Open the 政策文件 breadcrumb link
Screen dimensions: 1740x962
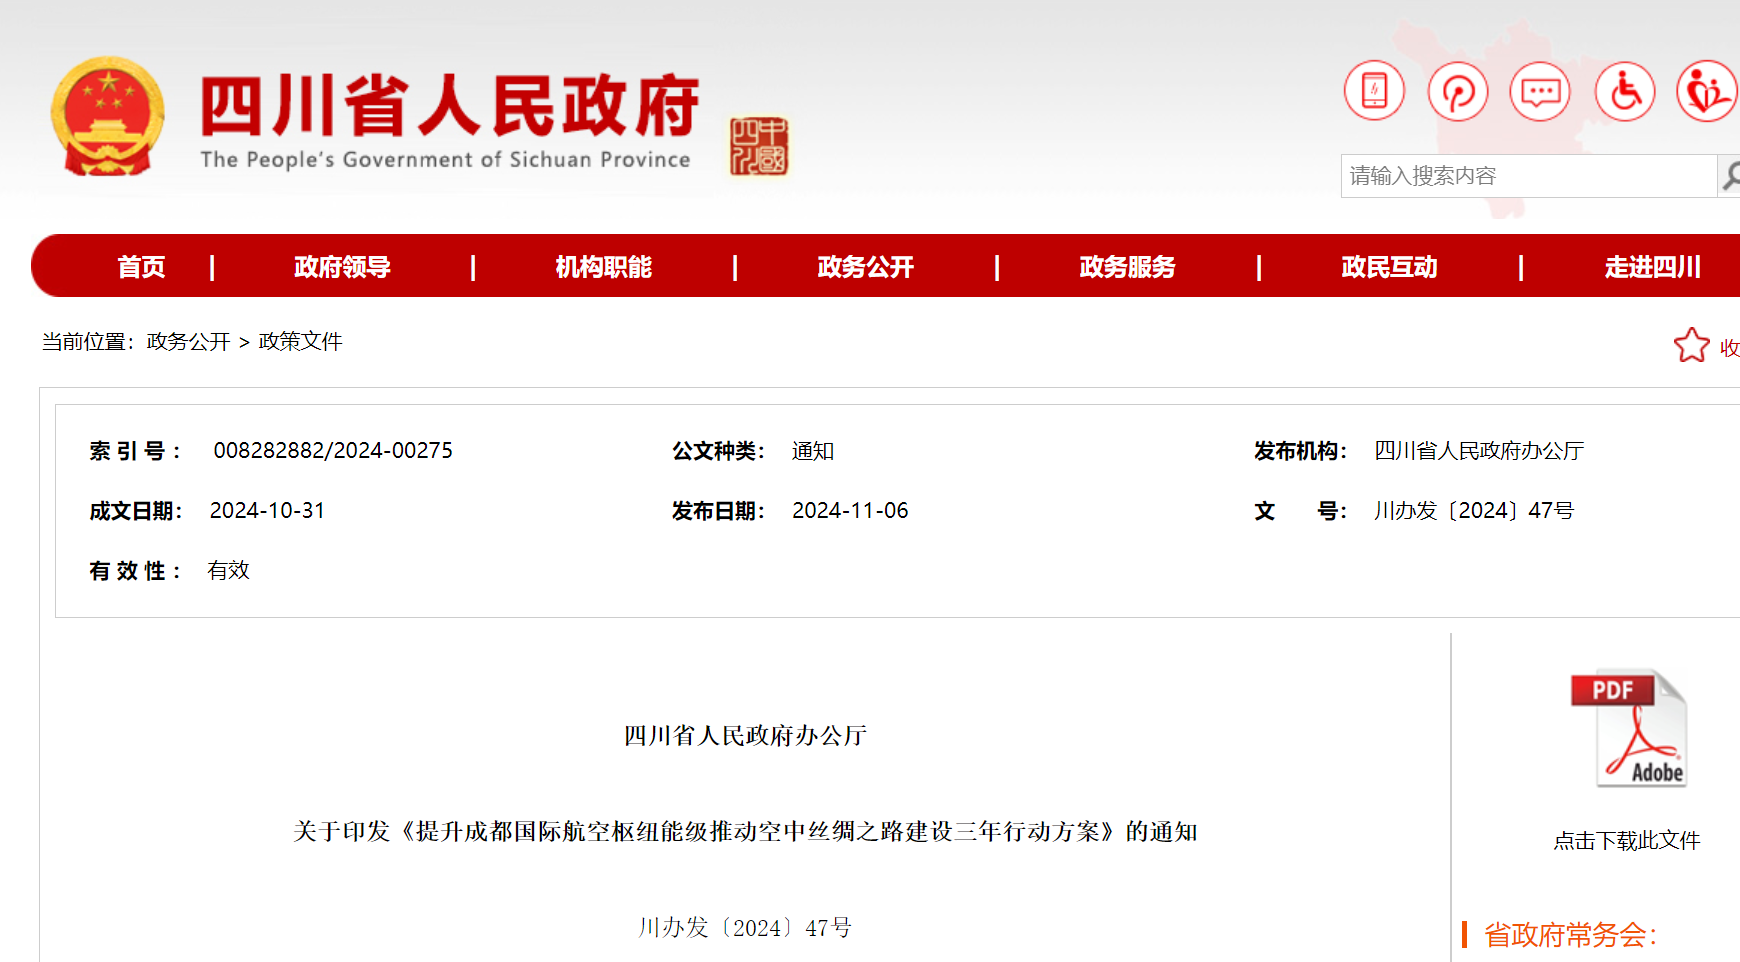click(x=298, y=342)
